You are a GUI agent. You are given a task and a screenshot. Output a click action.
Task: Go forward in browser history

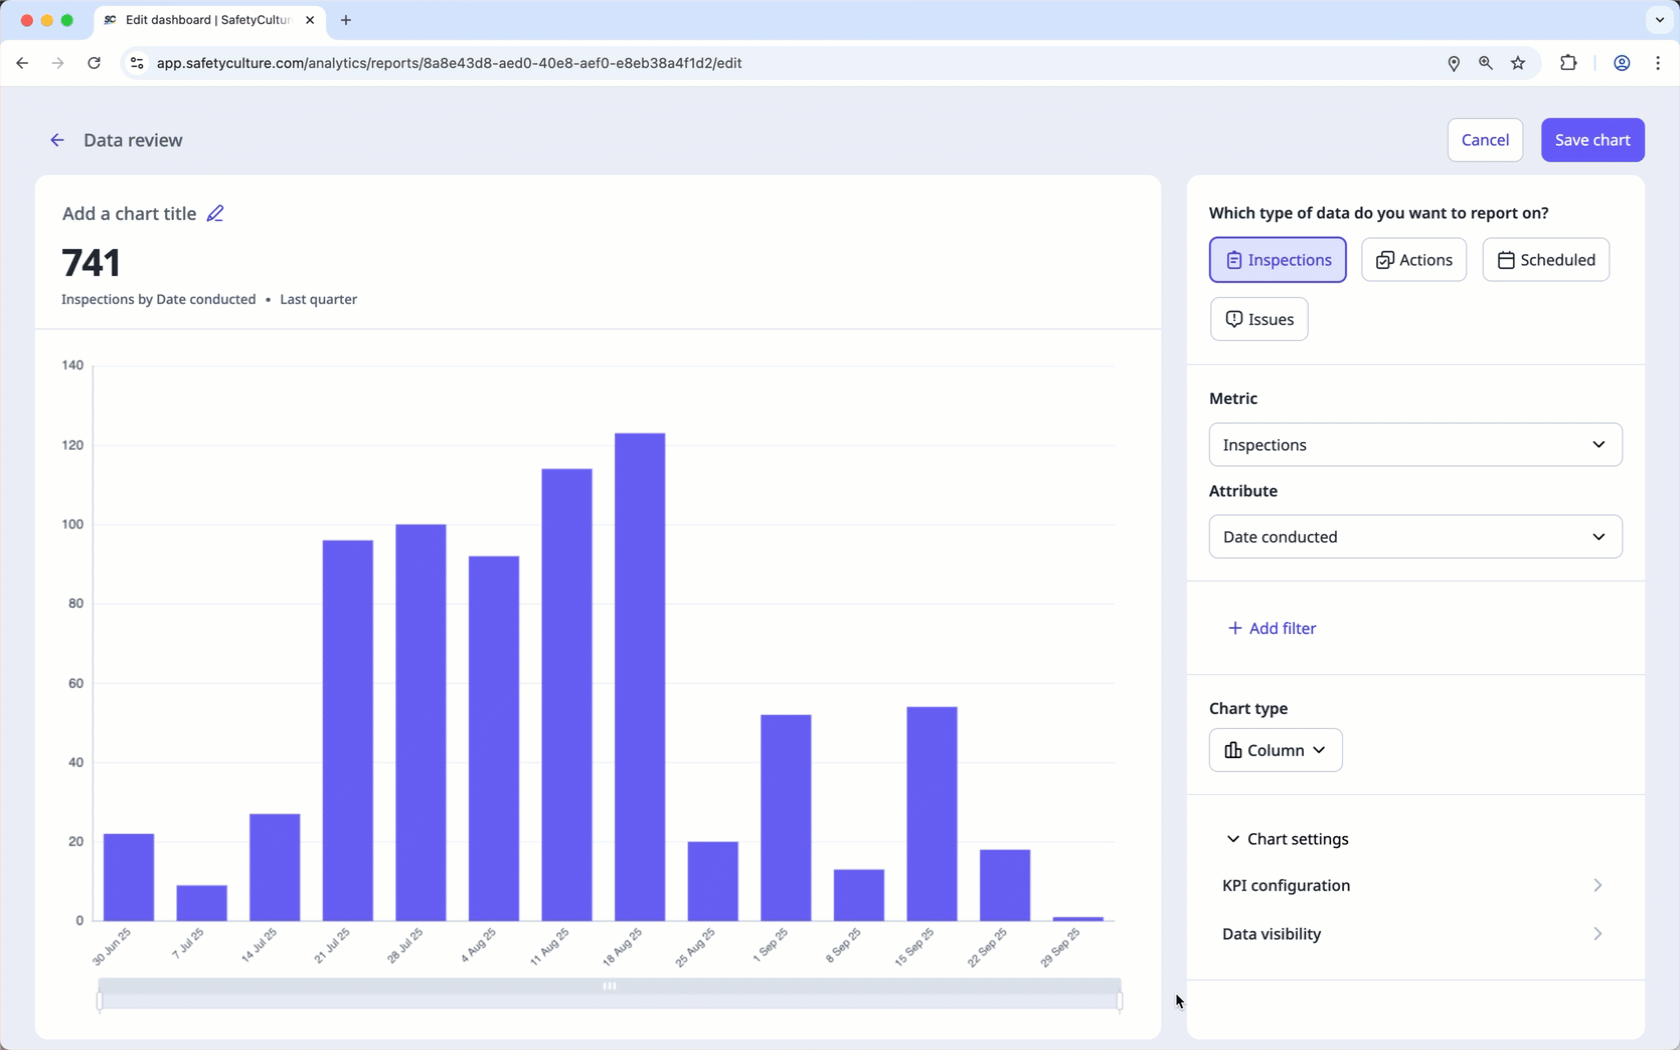[58, 63]
